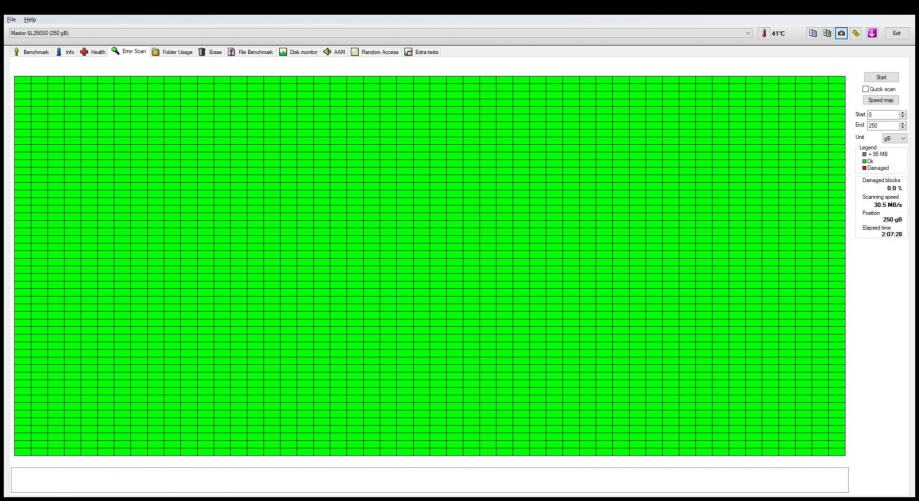Select the Error Scan tab

tap(129, 52)
